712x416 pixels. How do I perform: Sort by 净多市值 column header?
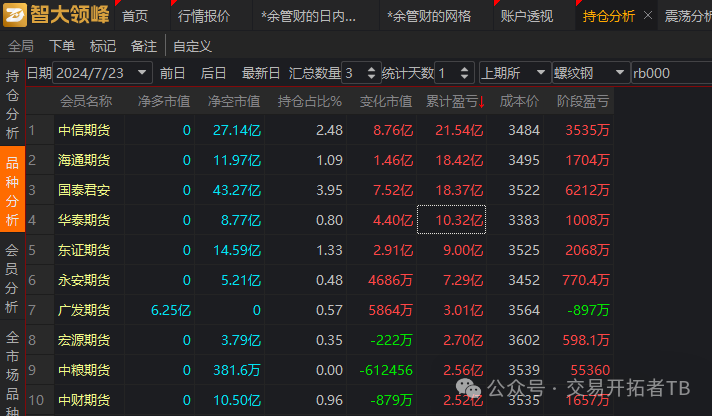[163, 101]
